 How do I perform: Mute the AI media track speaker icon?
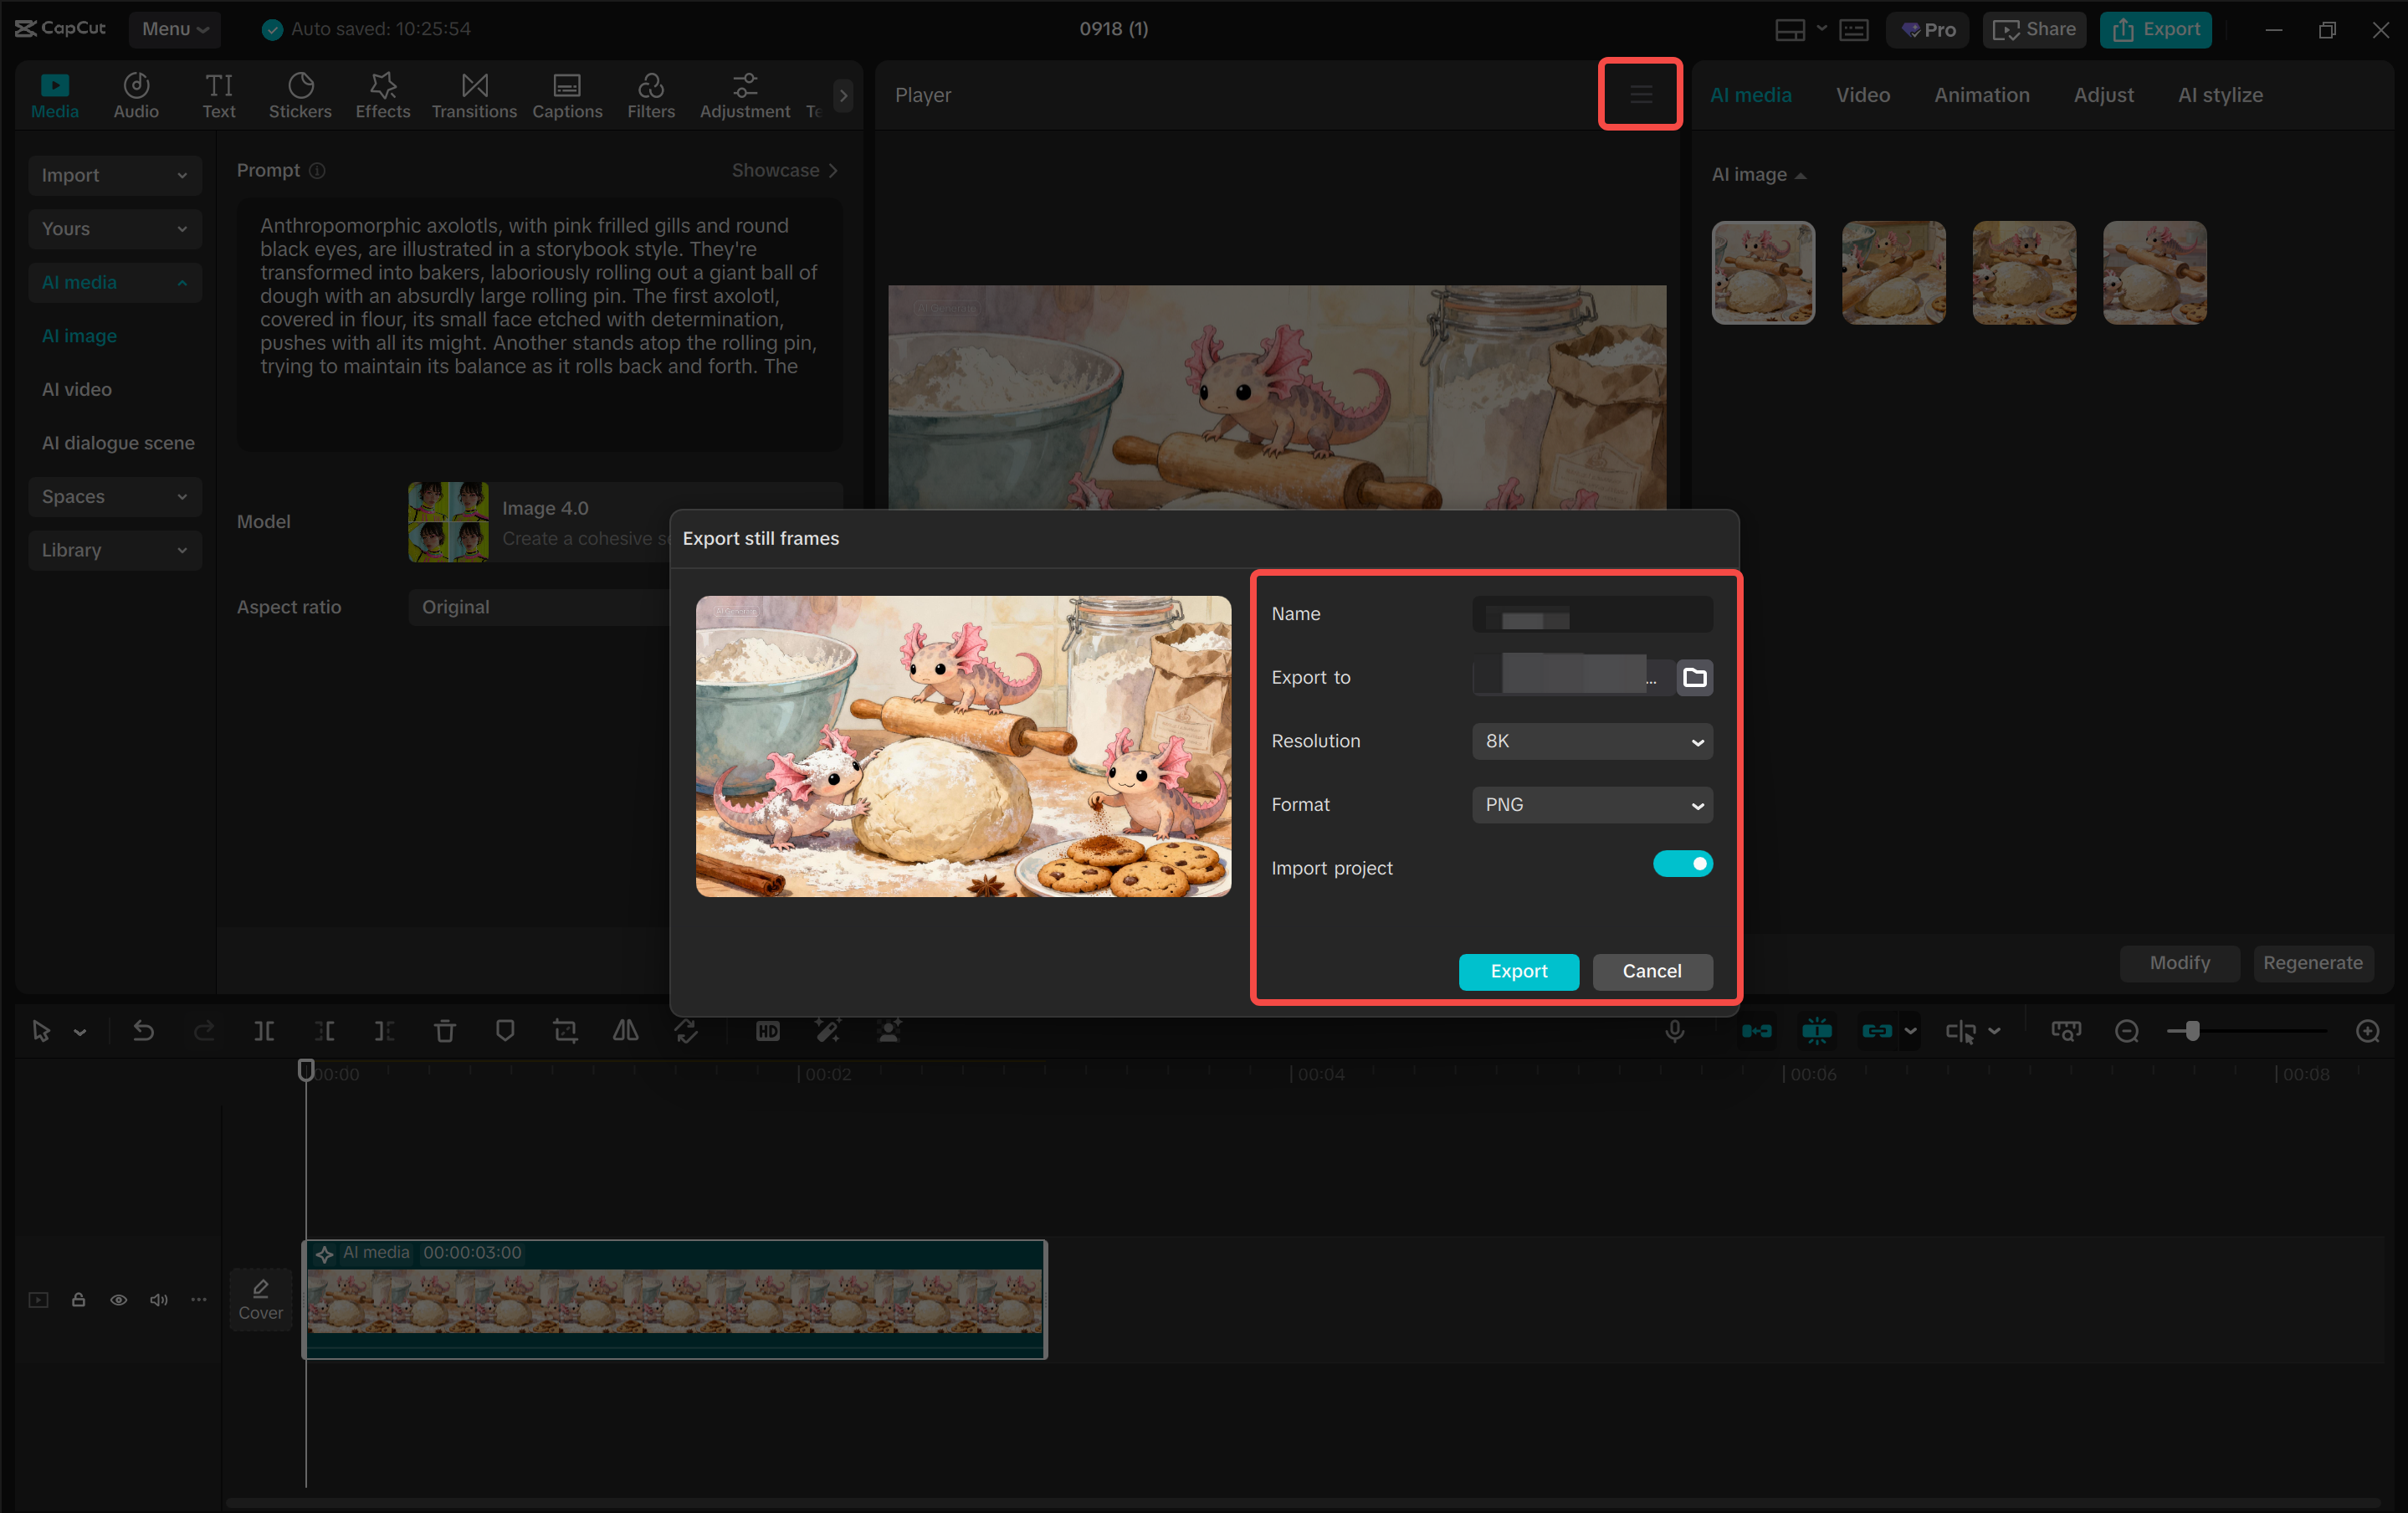158,1300
